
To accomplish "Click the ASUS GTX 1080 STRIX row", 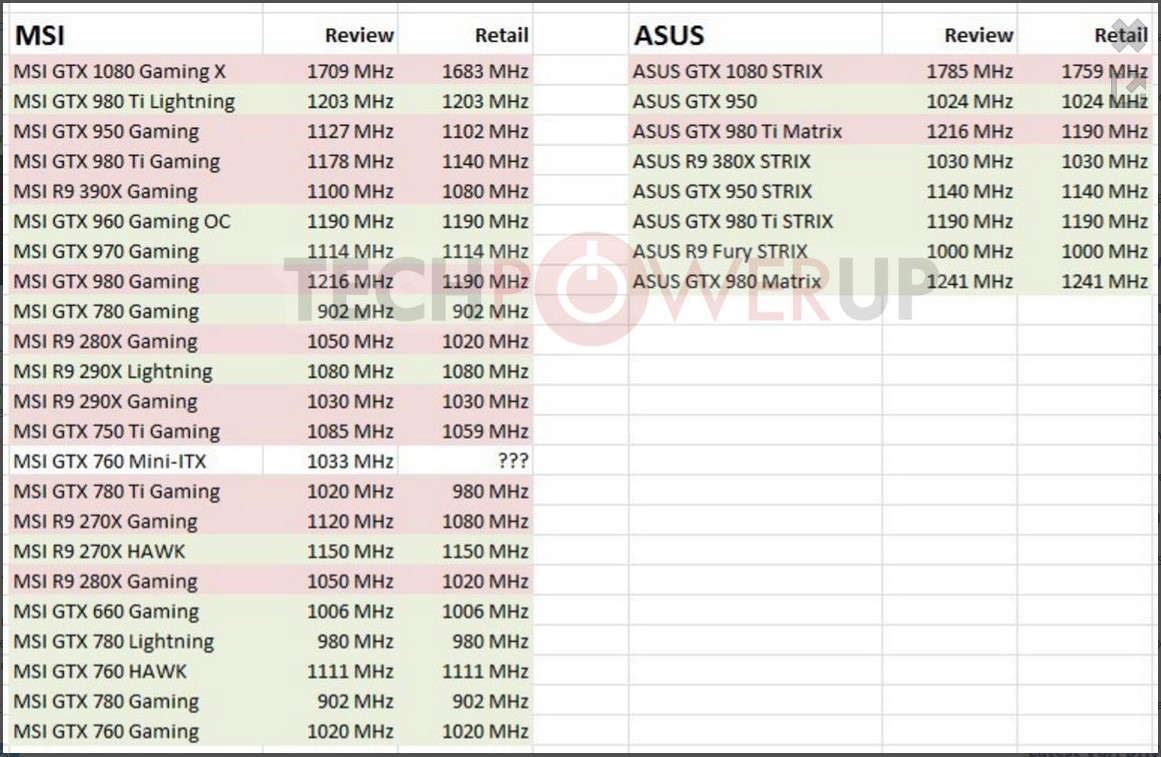I will click(891, 71).
